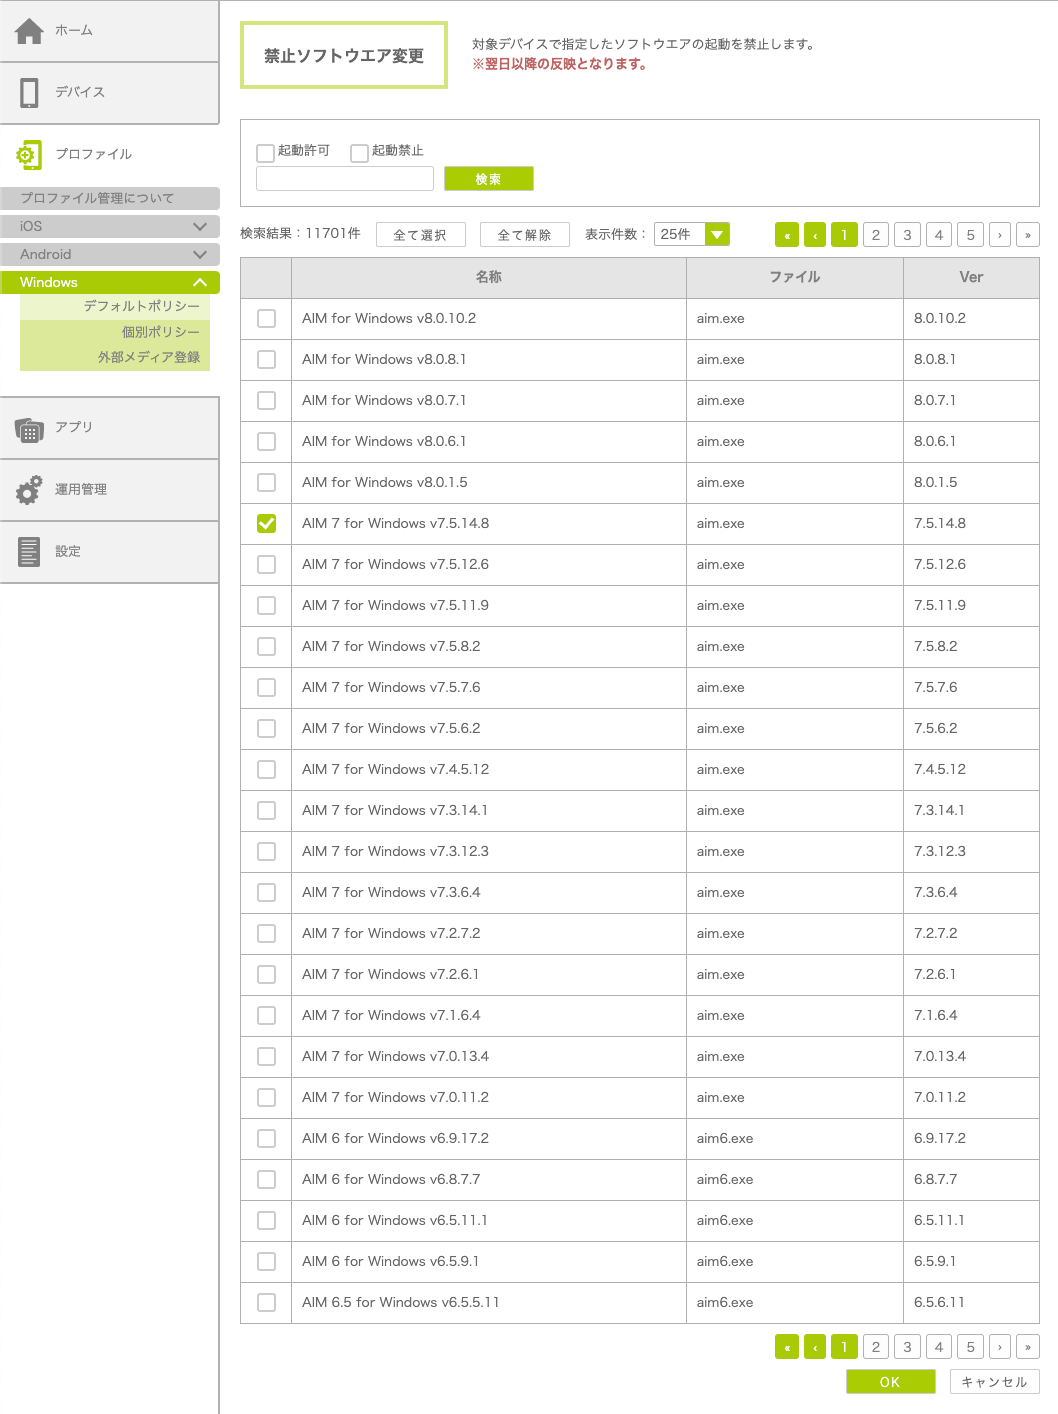Click the 名称 column header
This screenshot has height=1414, width=1058.
pyautogui.click(x=489, y=277)
